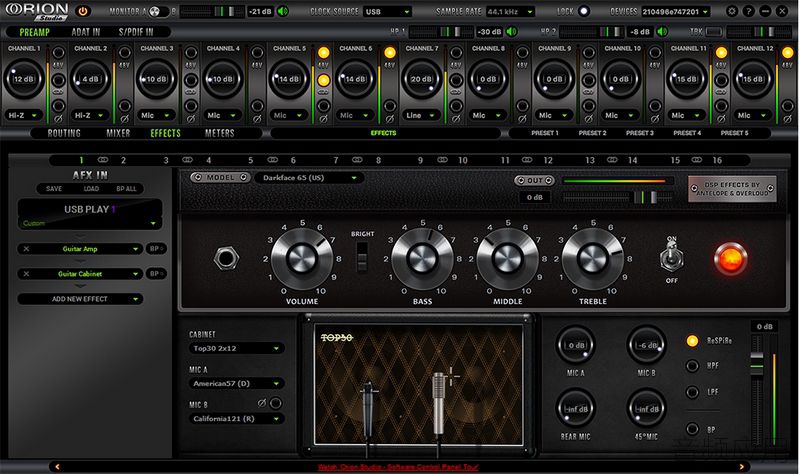This screenshot has height=474, width=800.
Task: Open the Sample Rate 44.1 kHz dropdown
Action: point(510,11)
